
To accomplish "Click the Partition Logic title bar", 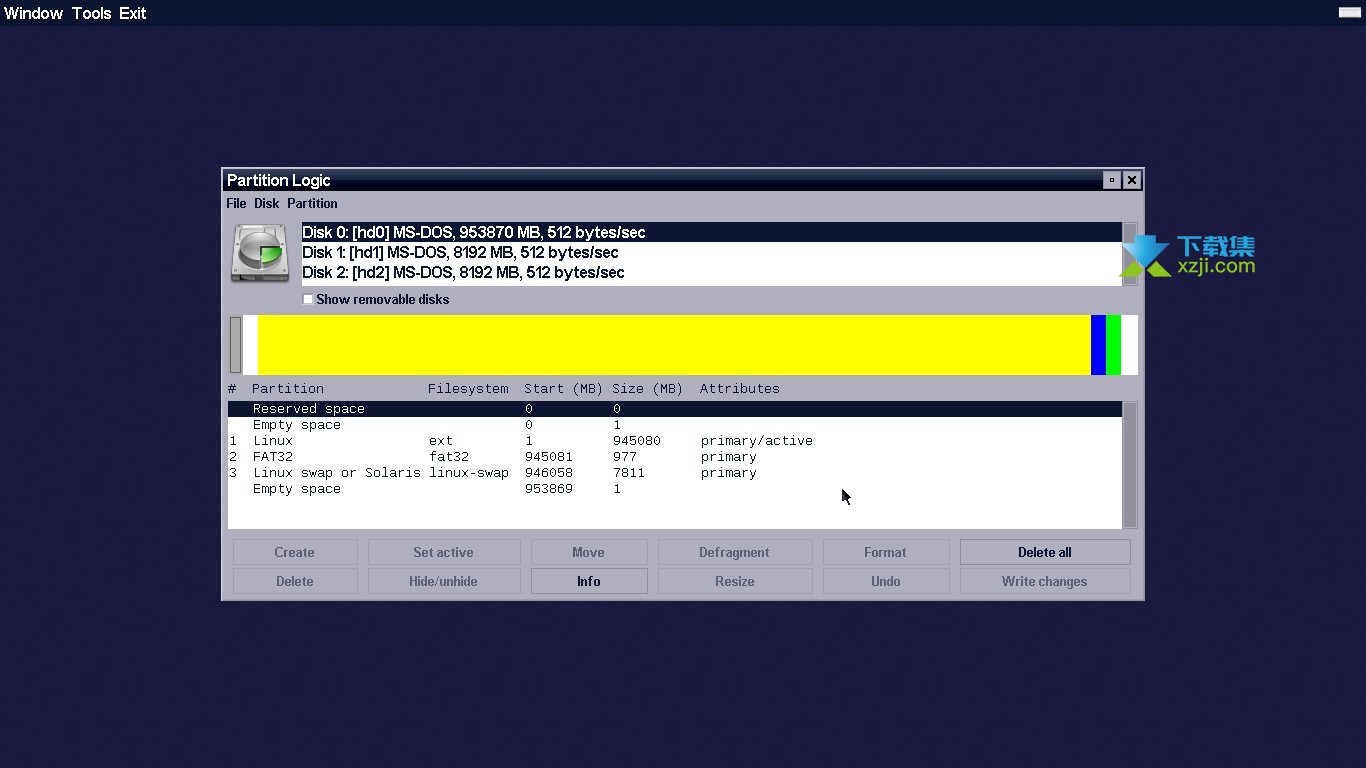I will [x=662, y=180].
